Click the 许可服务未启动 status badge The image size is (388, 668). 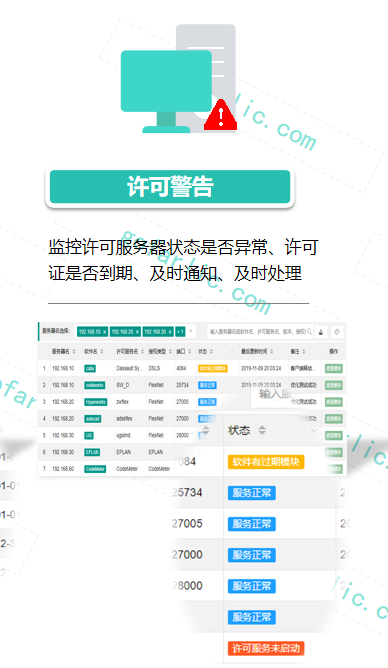click(x=266, y=648)
